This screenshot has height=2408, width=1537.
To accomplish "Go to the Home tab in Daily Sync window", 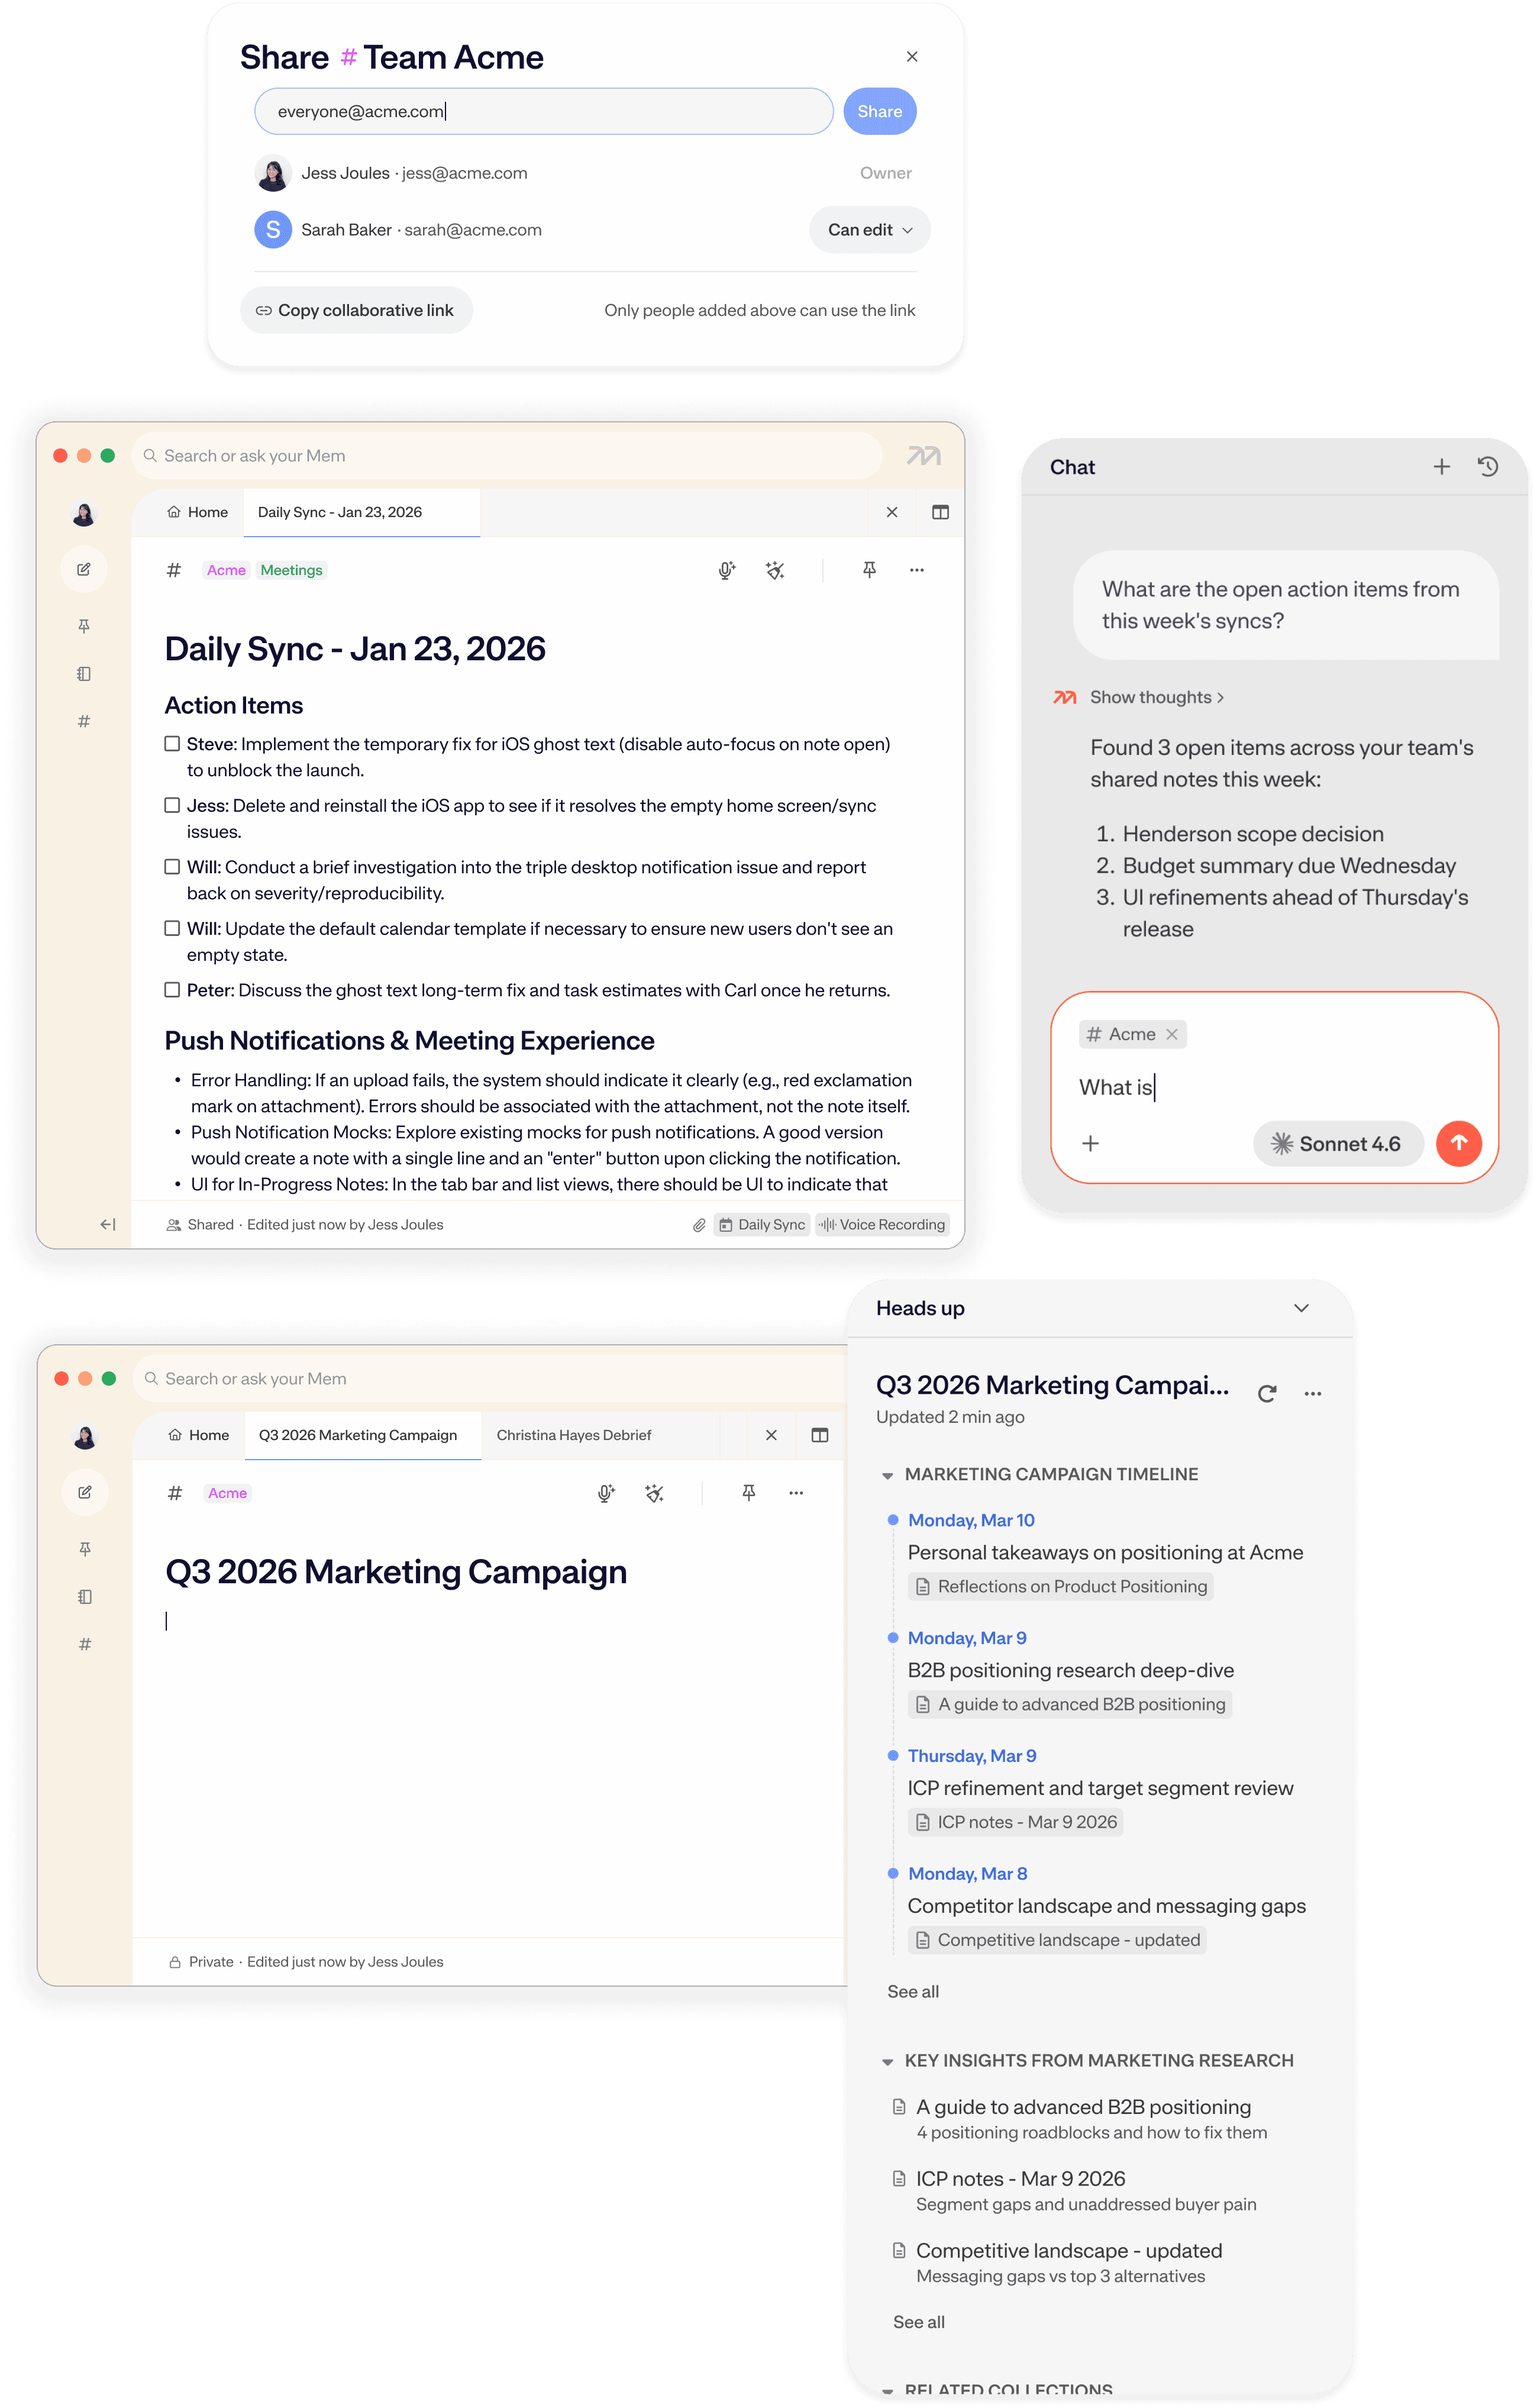I will [x=198, y=512].
